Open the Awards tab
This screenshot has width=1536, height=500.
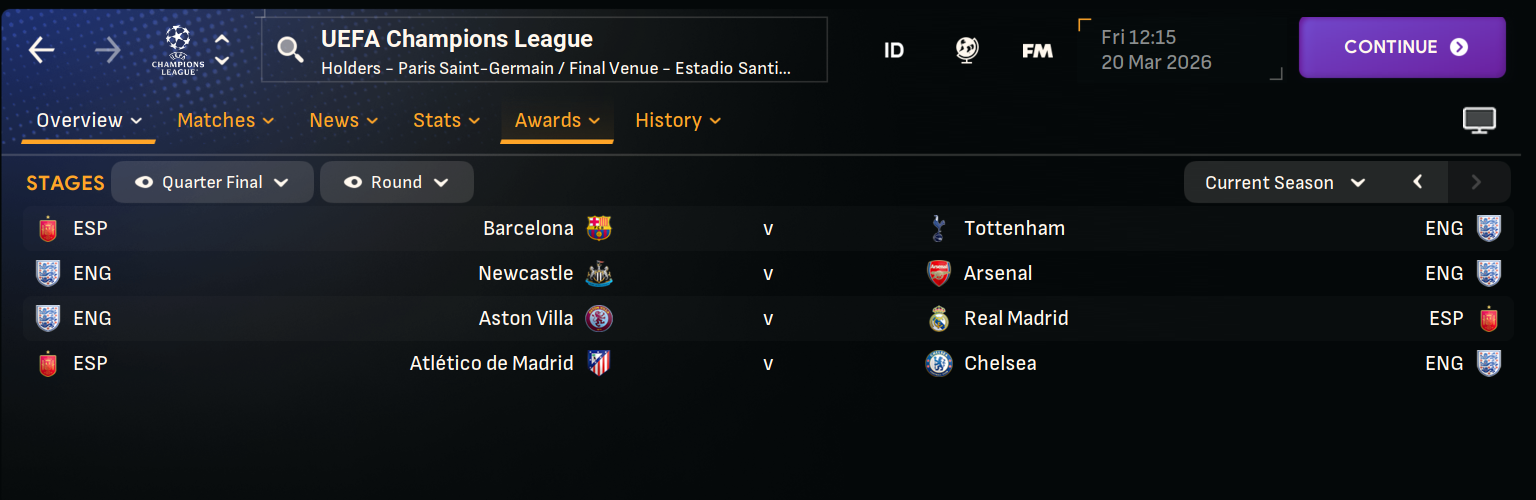click(557, 121)
